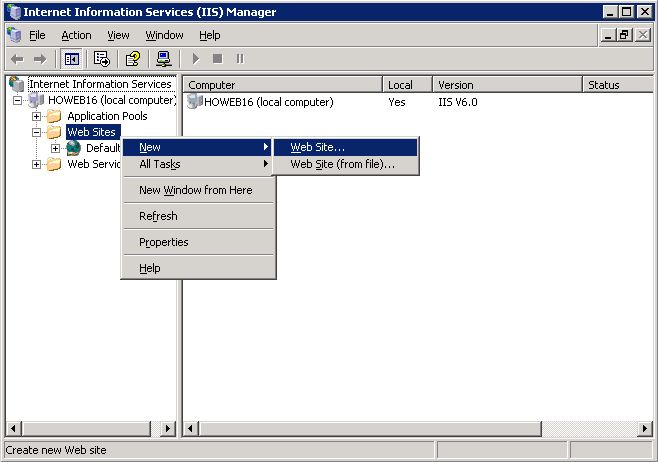Click the Yes value in Local column
658x462 pixels.
[397, 102]
